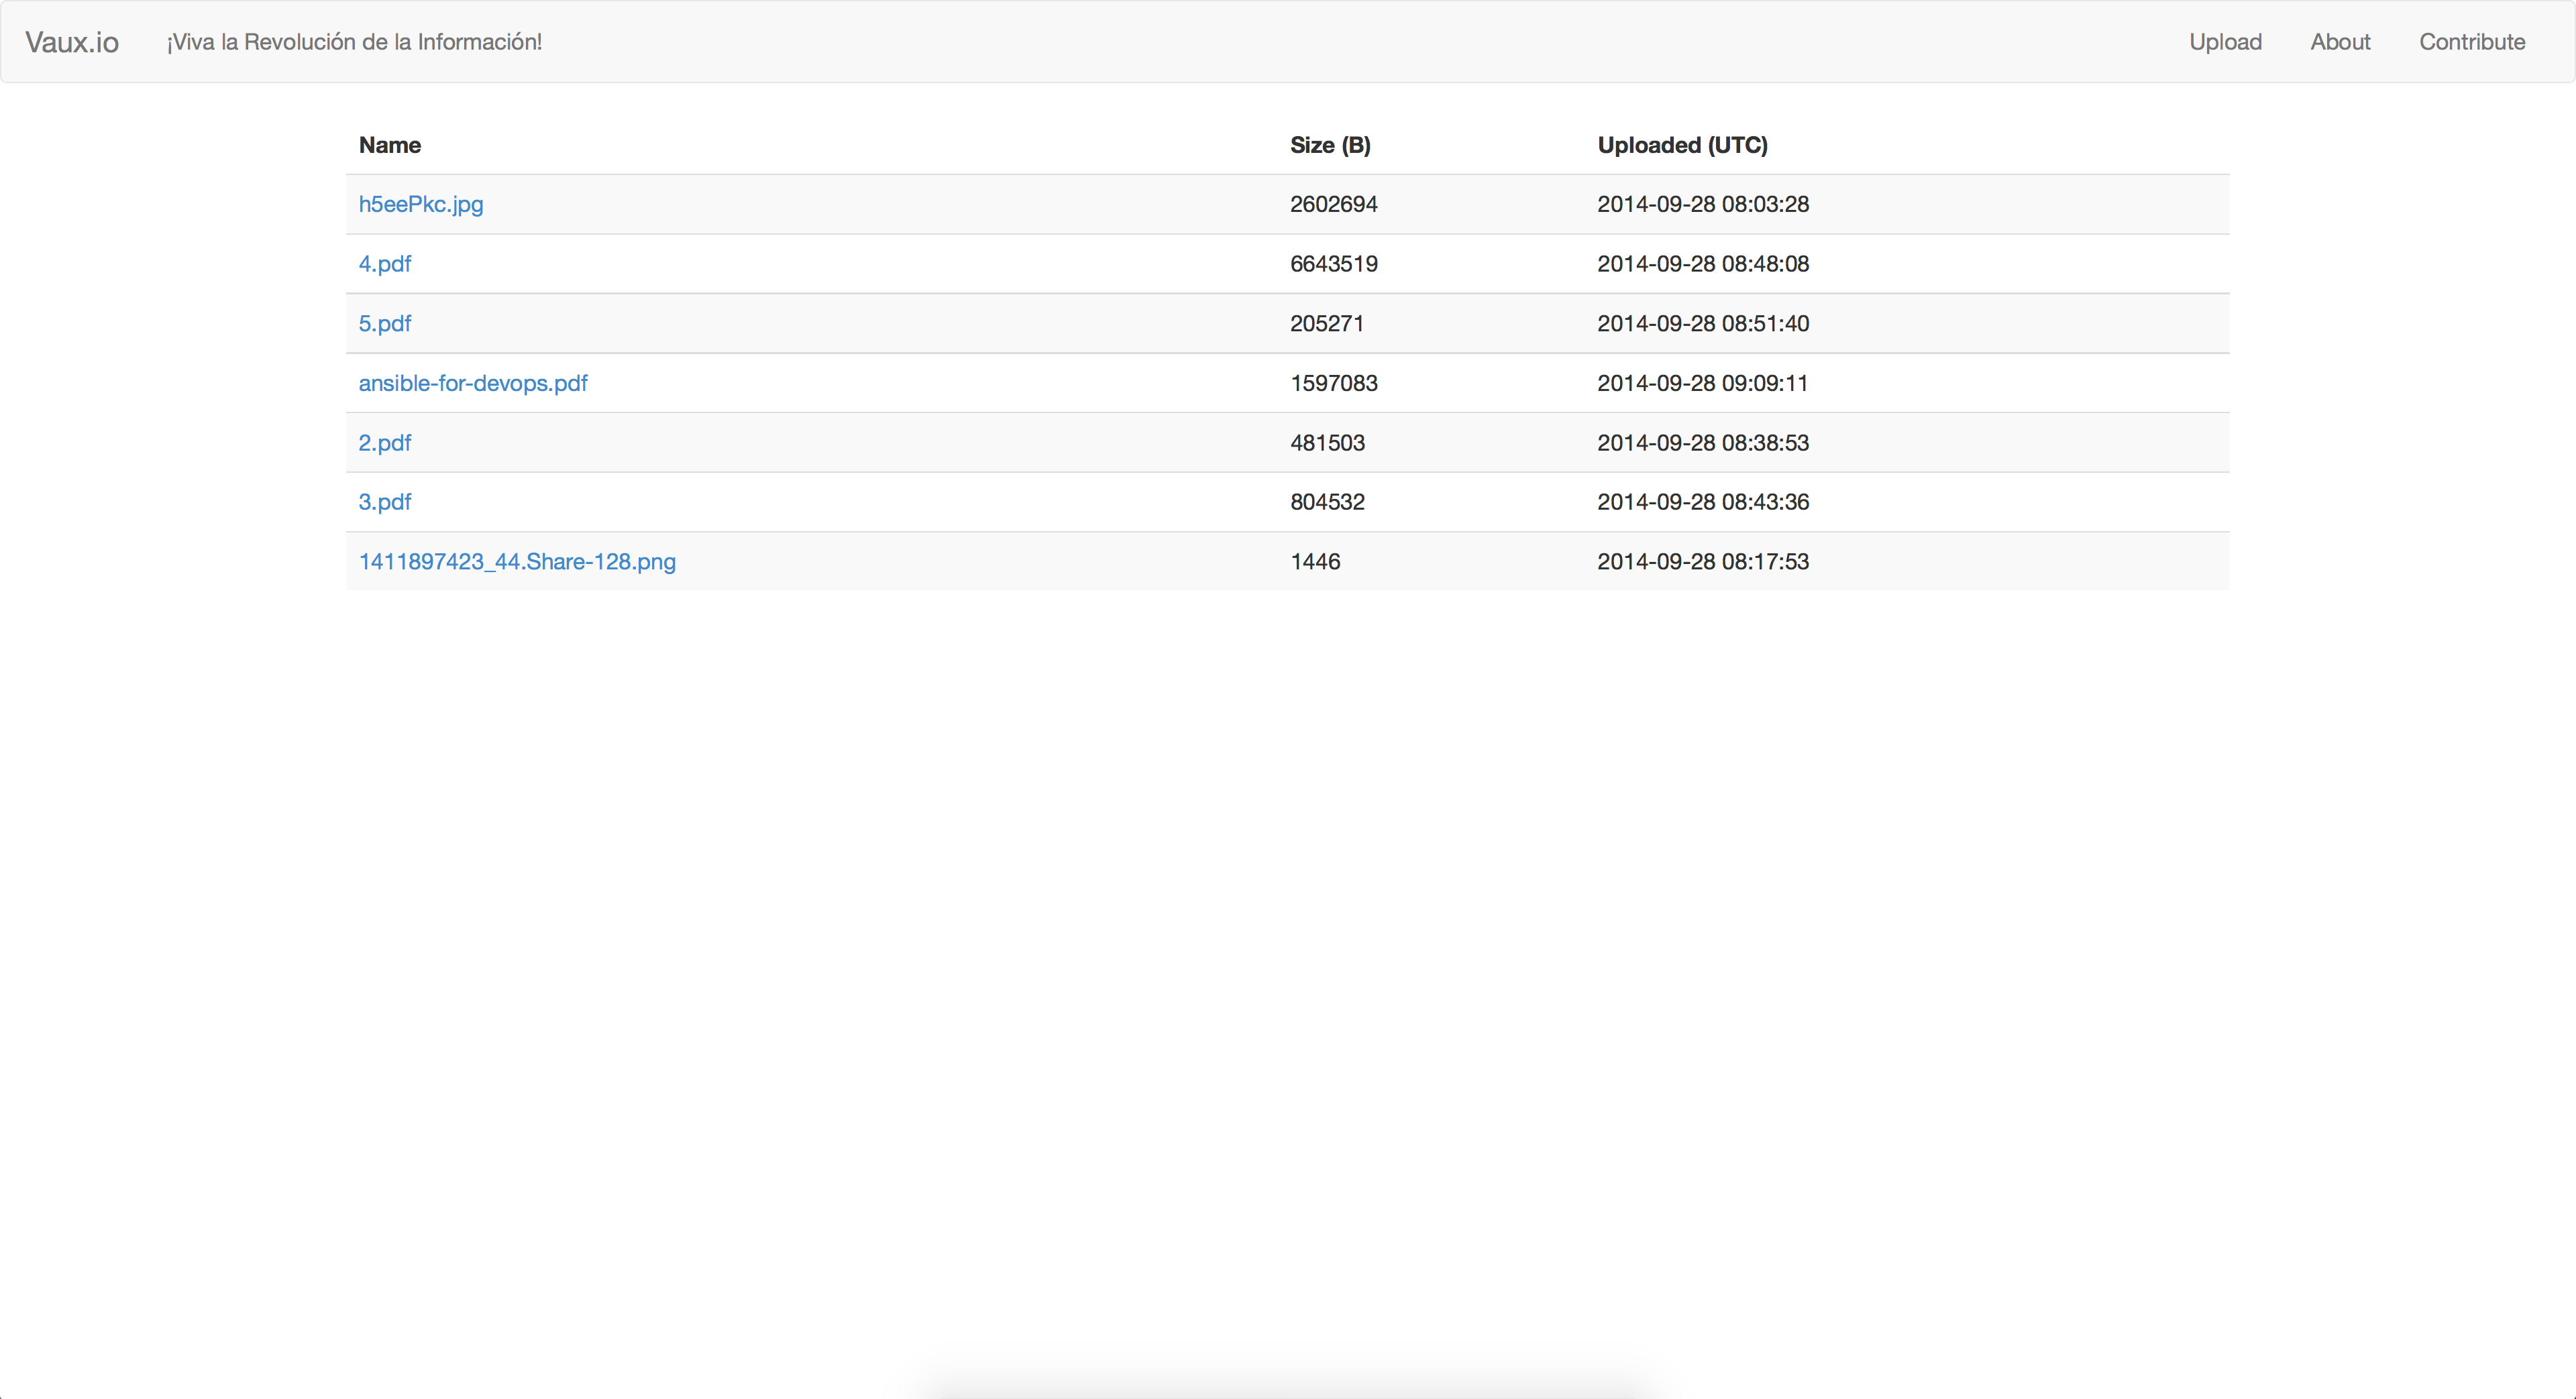Click the 6643519 size cell
This screenshot has height=1399, width=2576.
1334,264
